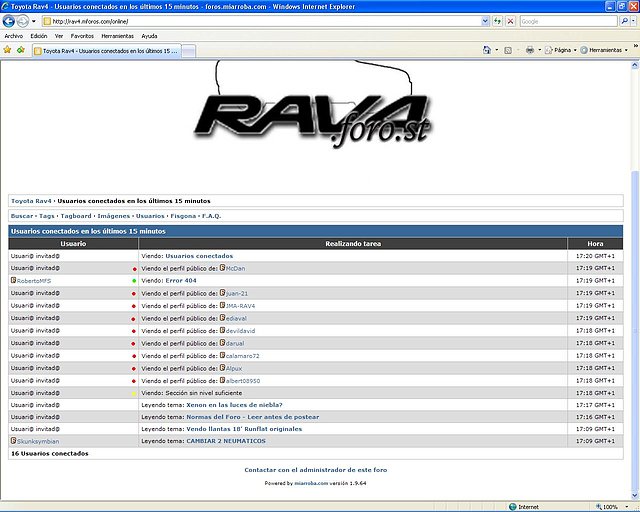
Task: Open devildavid's profile link
Action: tap(240, 331)
